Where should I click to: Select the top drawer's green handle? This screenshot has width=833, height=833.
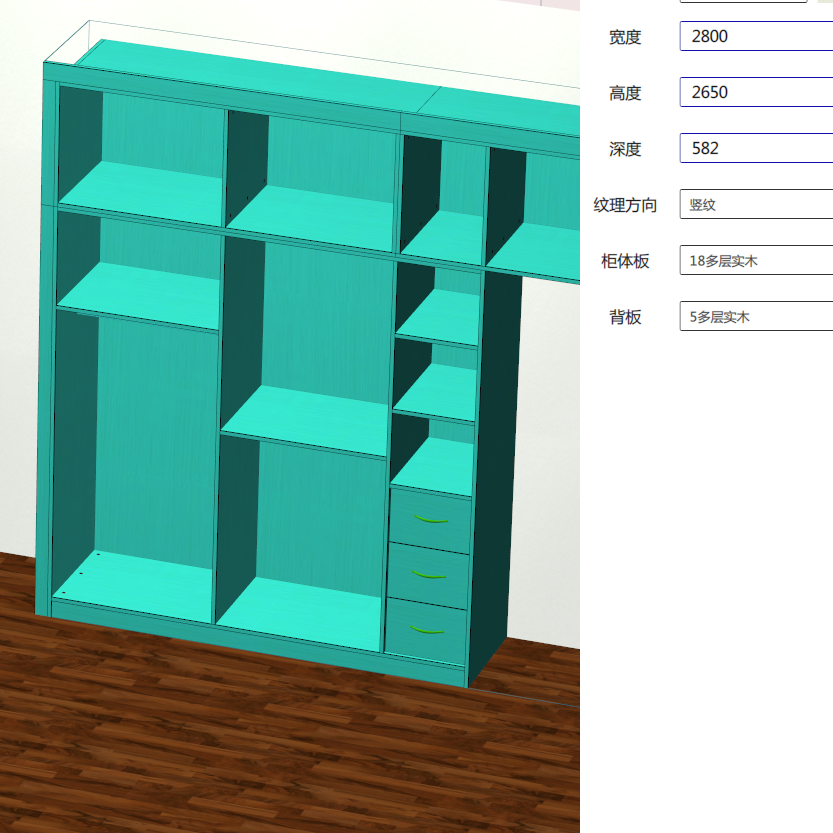point(430,520)
